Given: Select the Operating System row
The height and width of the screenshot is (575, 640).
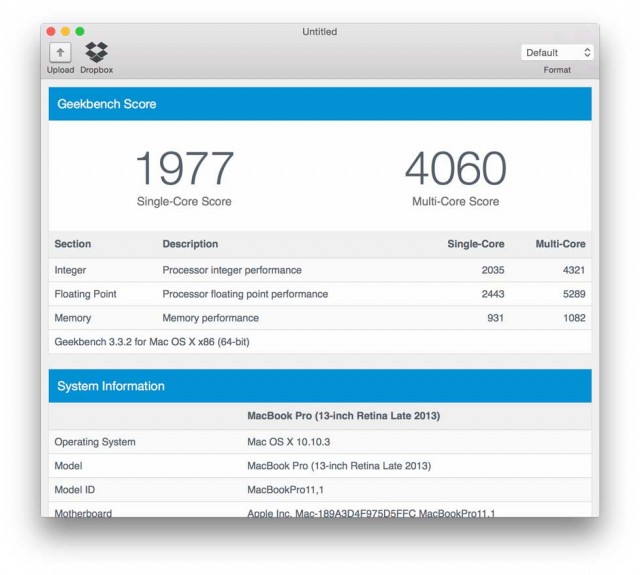Looking at the screenshot, I should click(320, 442).
